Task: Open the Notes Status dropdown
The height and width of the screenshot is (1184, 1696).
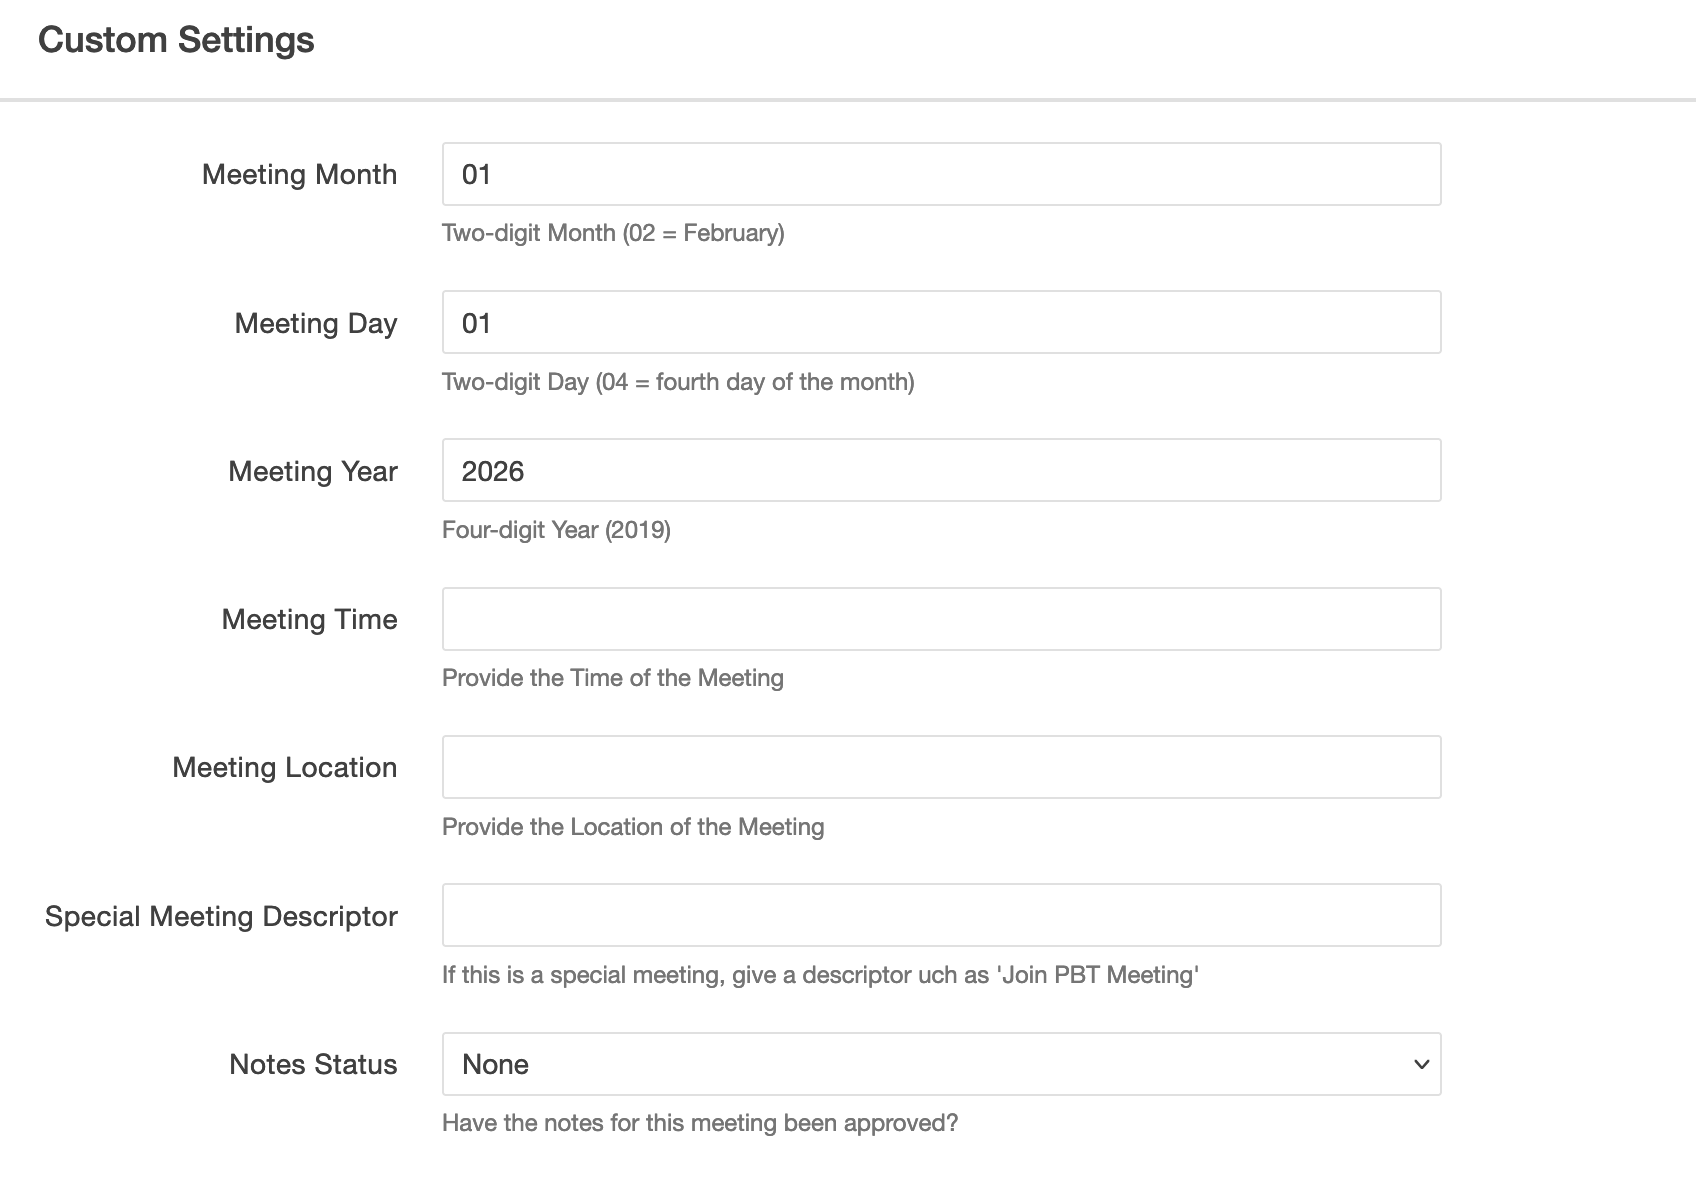Action: click(941, 1064)
